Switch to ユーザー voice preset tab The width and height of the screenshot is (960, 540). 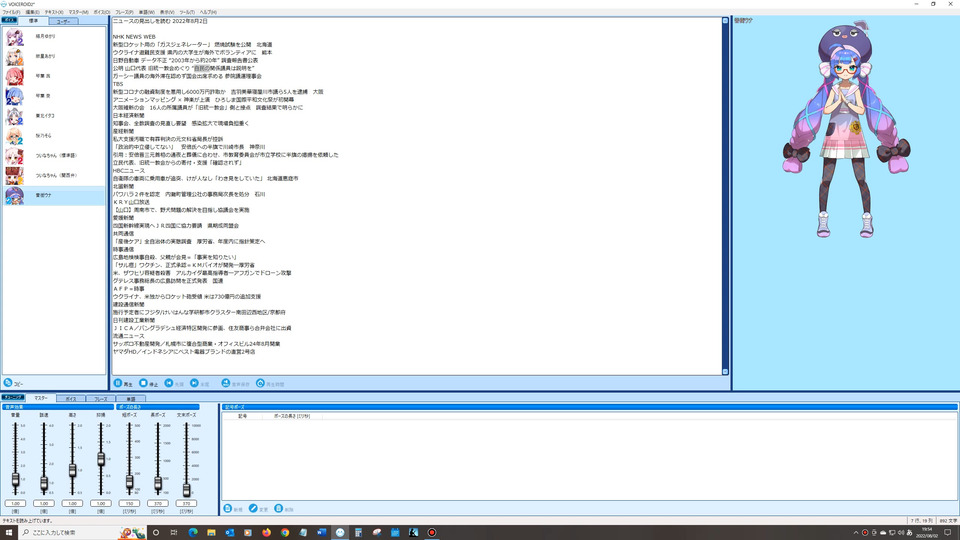[63, 21]
